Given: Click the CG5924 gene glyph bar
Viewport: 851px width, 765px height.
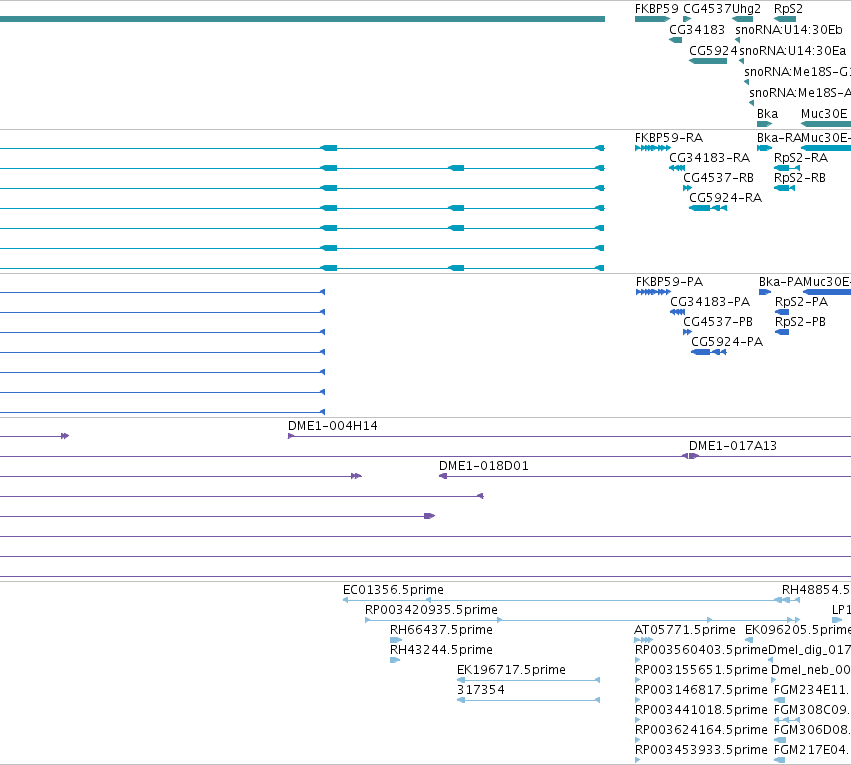Looking at the screenshot, I should (708, 61).
